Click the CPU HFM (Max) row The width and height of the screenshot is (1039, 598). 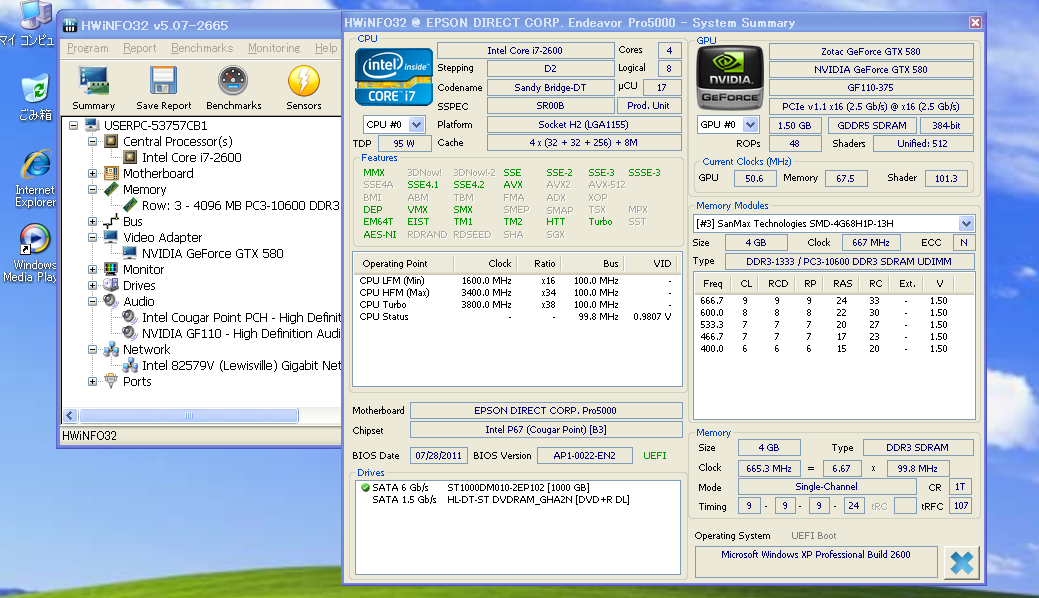516,293
